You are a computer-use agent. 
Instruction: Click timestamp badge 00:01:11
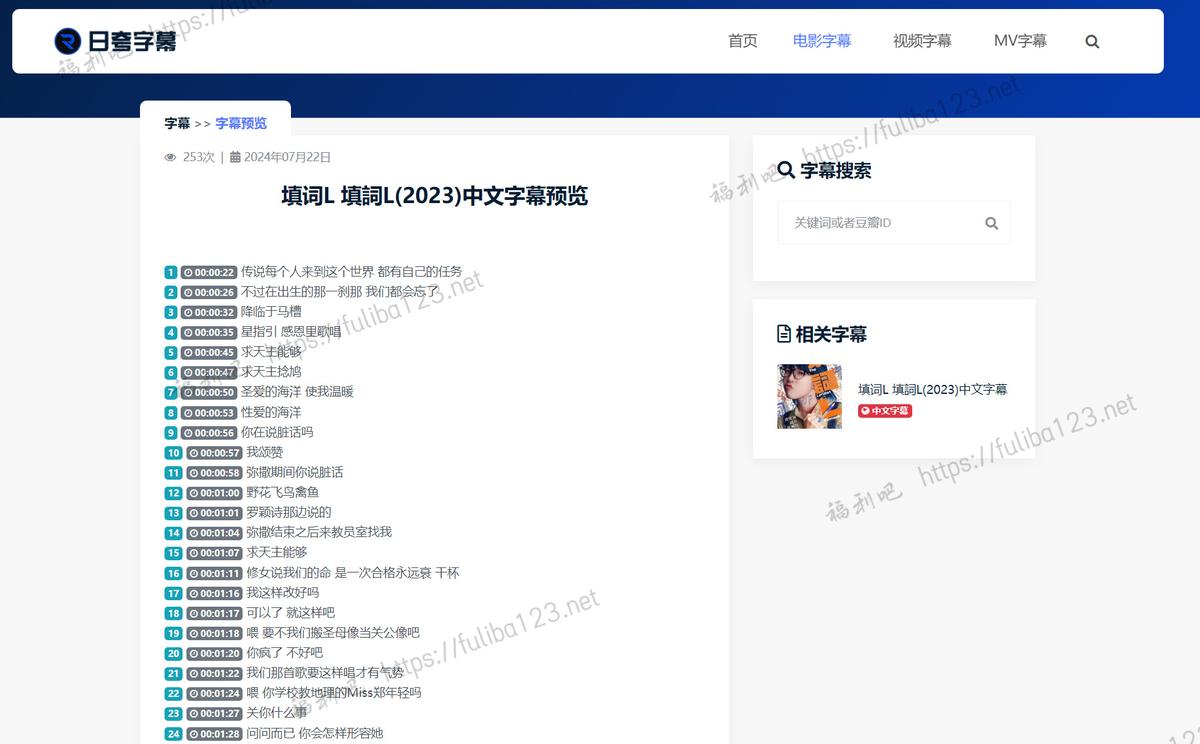coord(215,573)
